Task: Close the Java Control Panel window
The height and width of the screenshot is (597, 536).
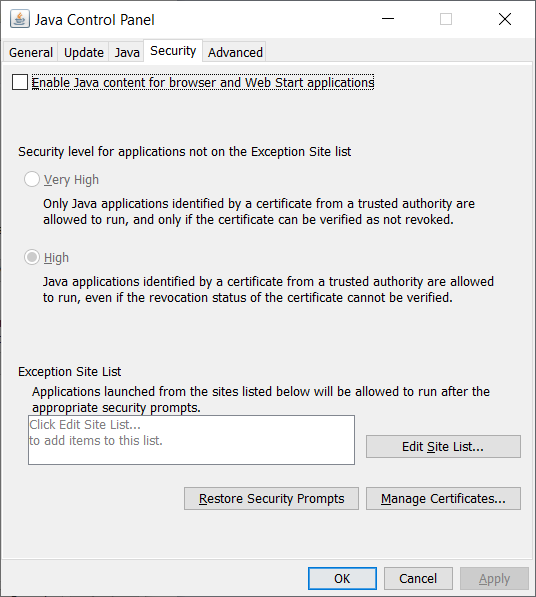Action: (x=505, y=19)
